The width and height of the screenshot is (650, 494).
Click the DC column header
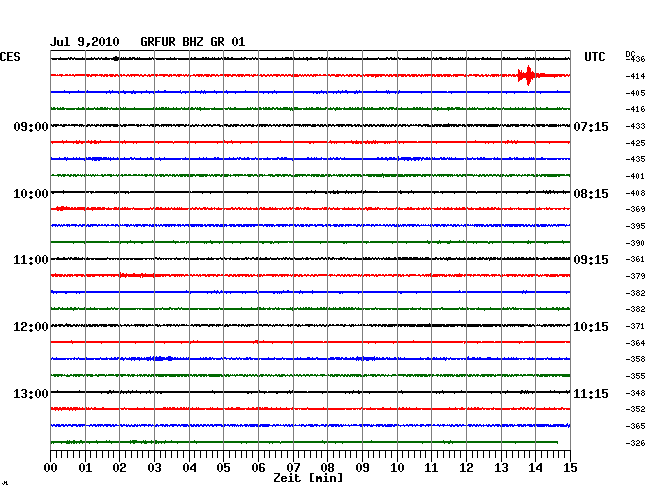point(630,54)
